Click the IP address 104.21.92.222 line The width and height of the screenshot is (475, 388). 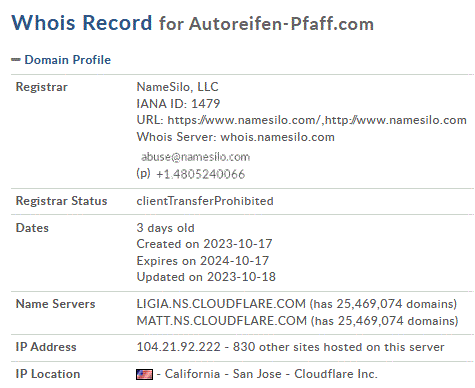(x=290, y=347)
